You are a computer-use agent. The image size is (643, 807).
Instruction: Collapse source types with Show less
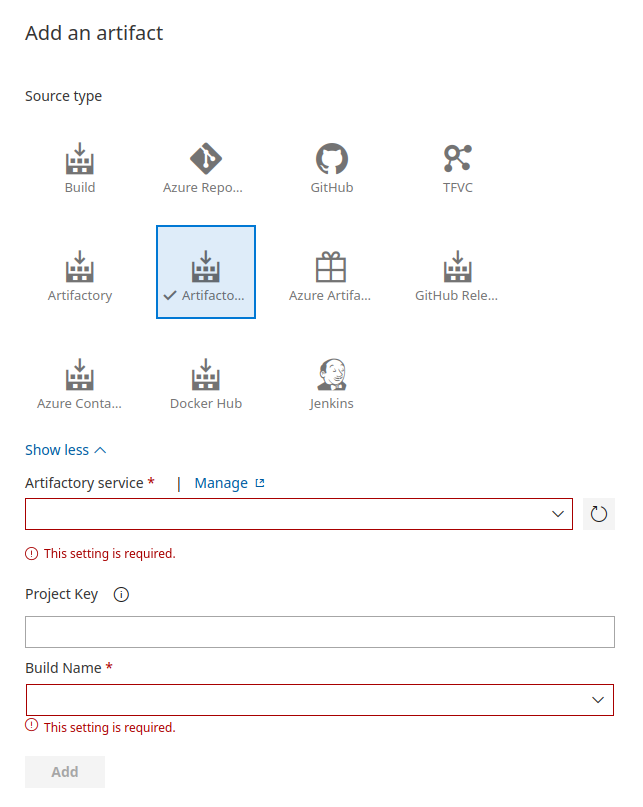pos(65,450)
